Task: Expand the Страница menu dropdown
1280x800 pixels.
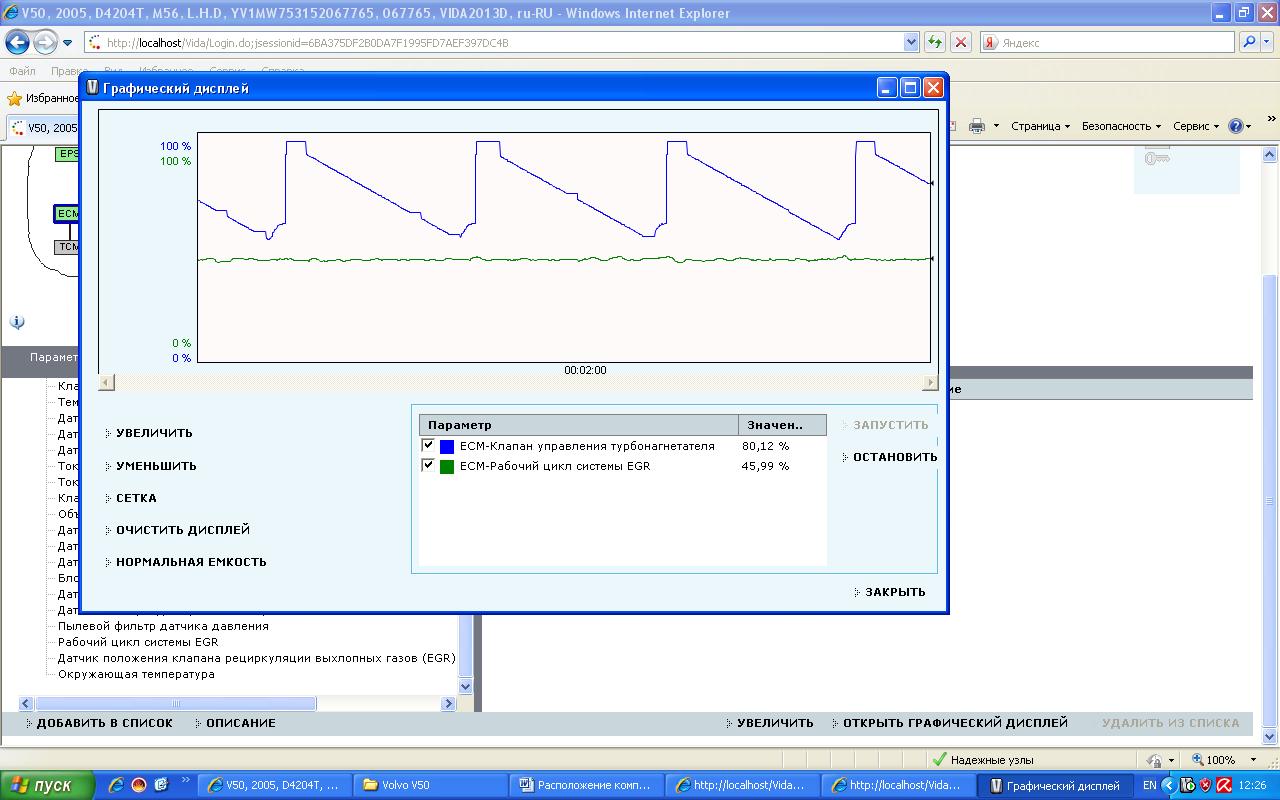Action: pos(1040,126)
